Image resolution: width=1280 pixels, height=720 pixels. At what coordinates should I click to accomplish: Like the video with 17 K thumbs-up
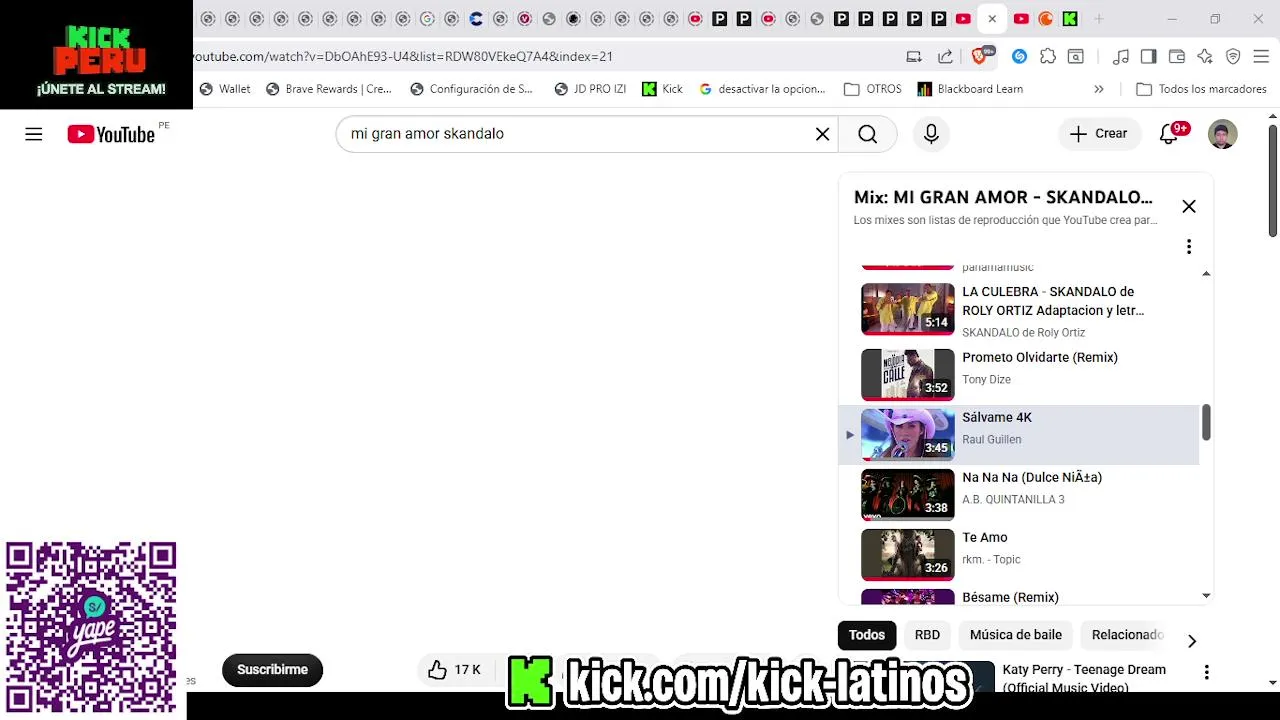(x=454, y=670)
